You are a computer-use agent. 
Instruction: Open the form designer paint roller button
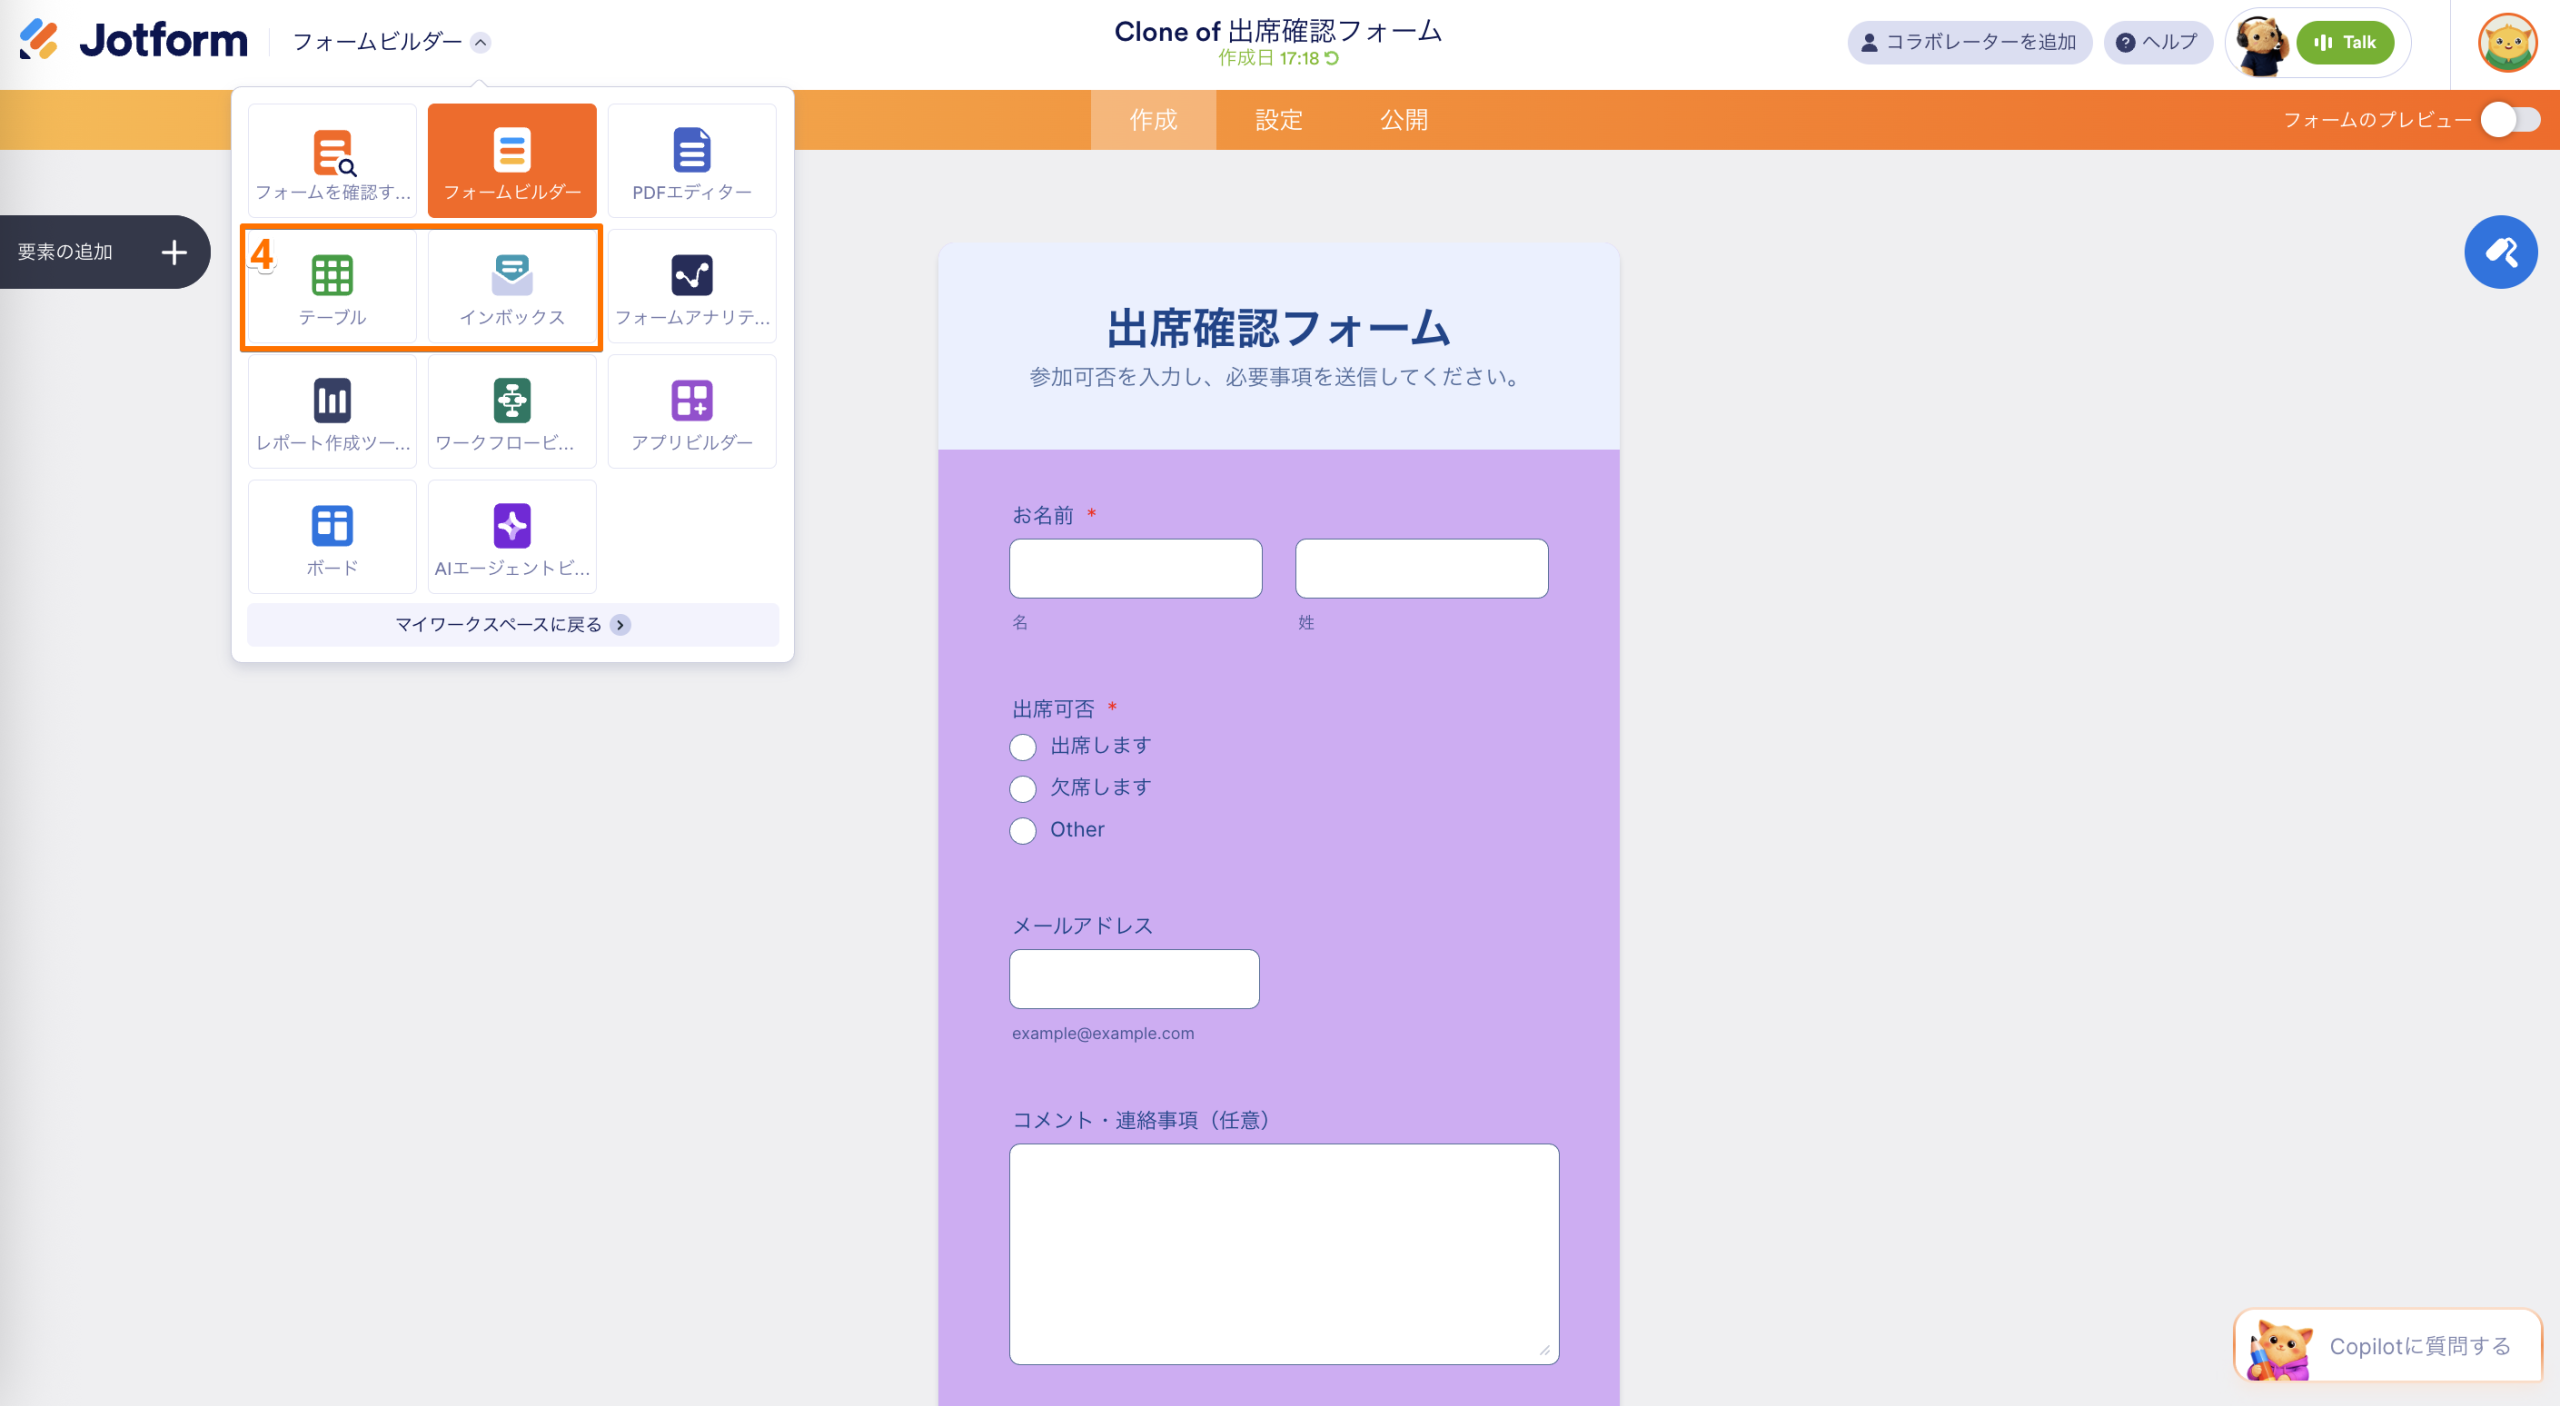click(x=2500, y=252)
